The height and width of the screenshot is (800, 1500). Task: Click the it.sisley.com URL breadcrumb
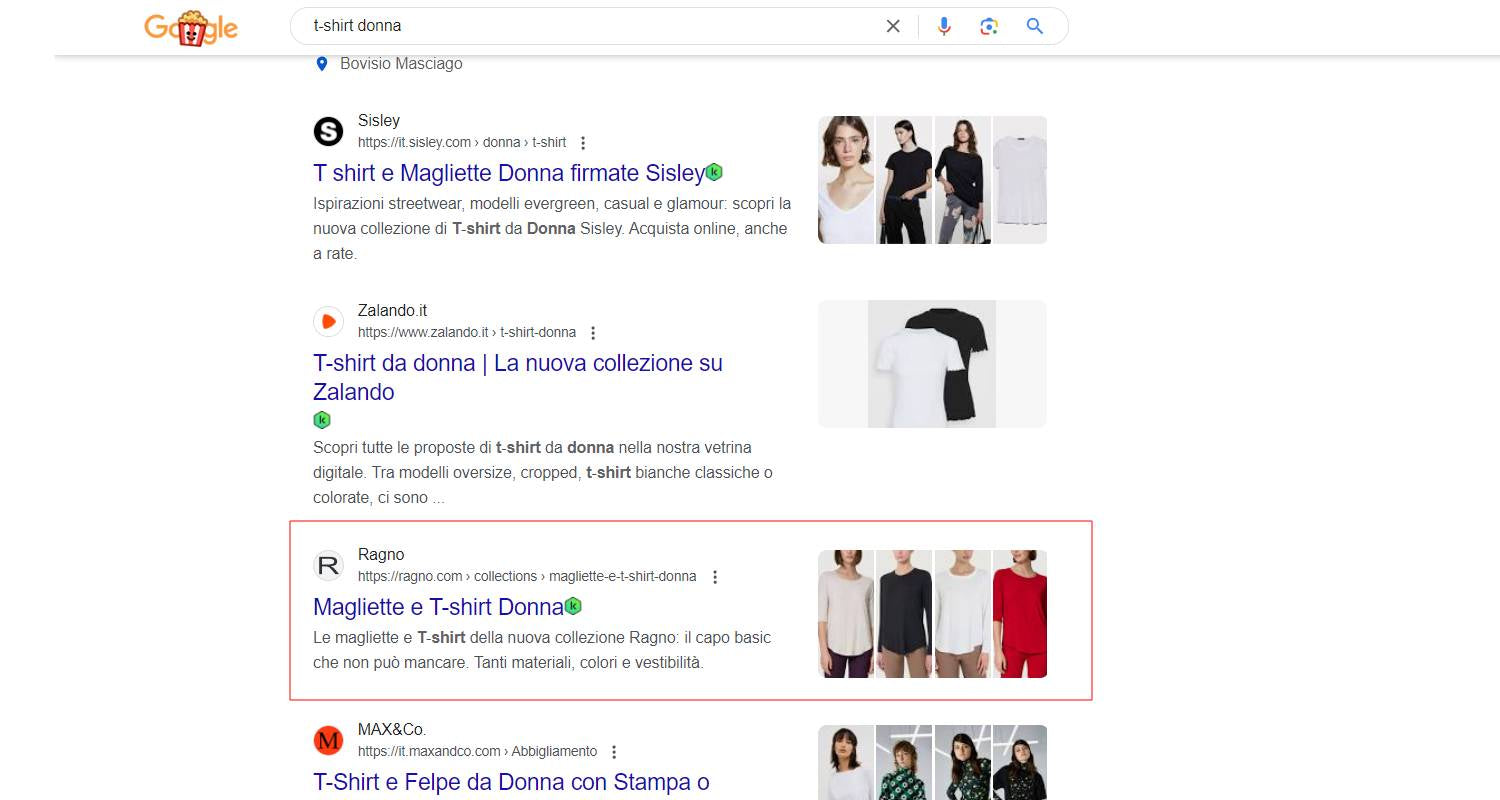[x=462, y=142]
